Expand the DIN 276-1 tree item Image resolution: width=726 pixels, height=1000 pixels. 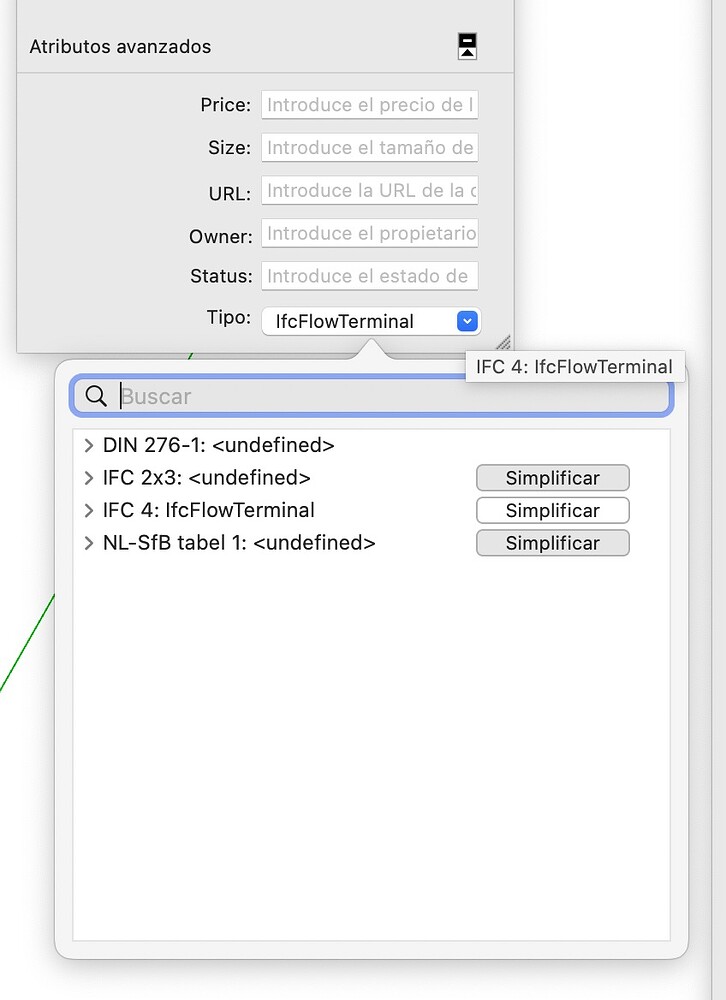click(89, 445)
